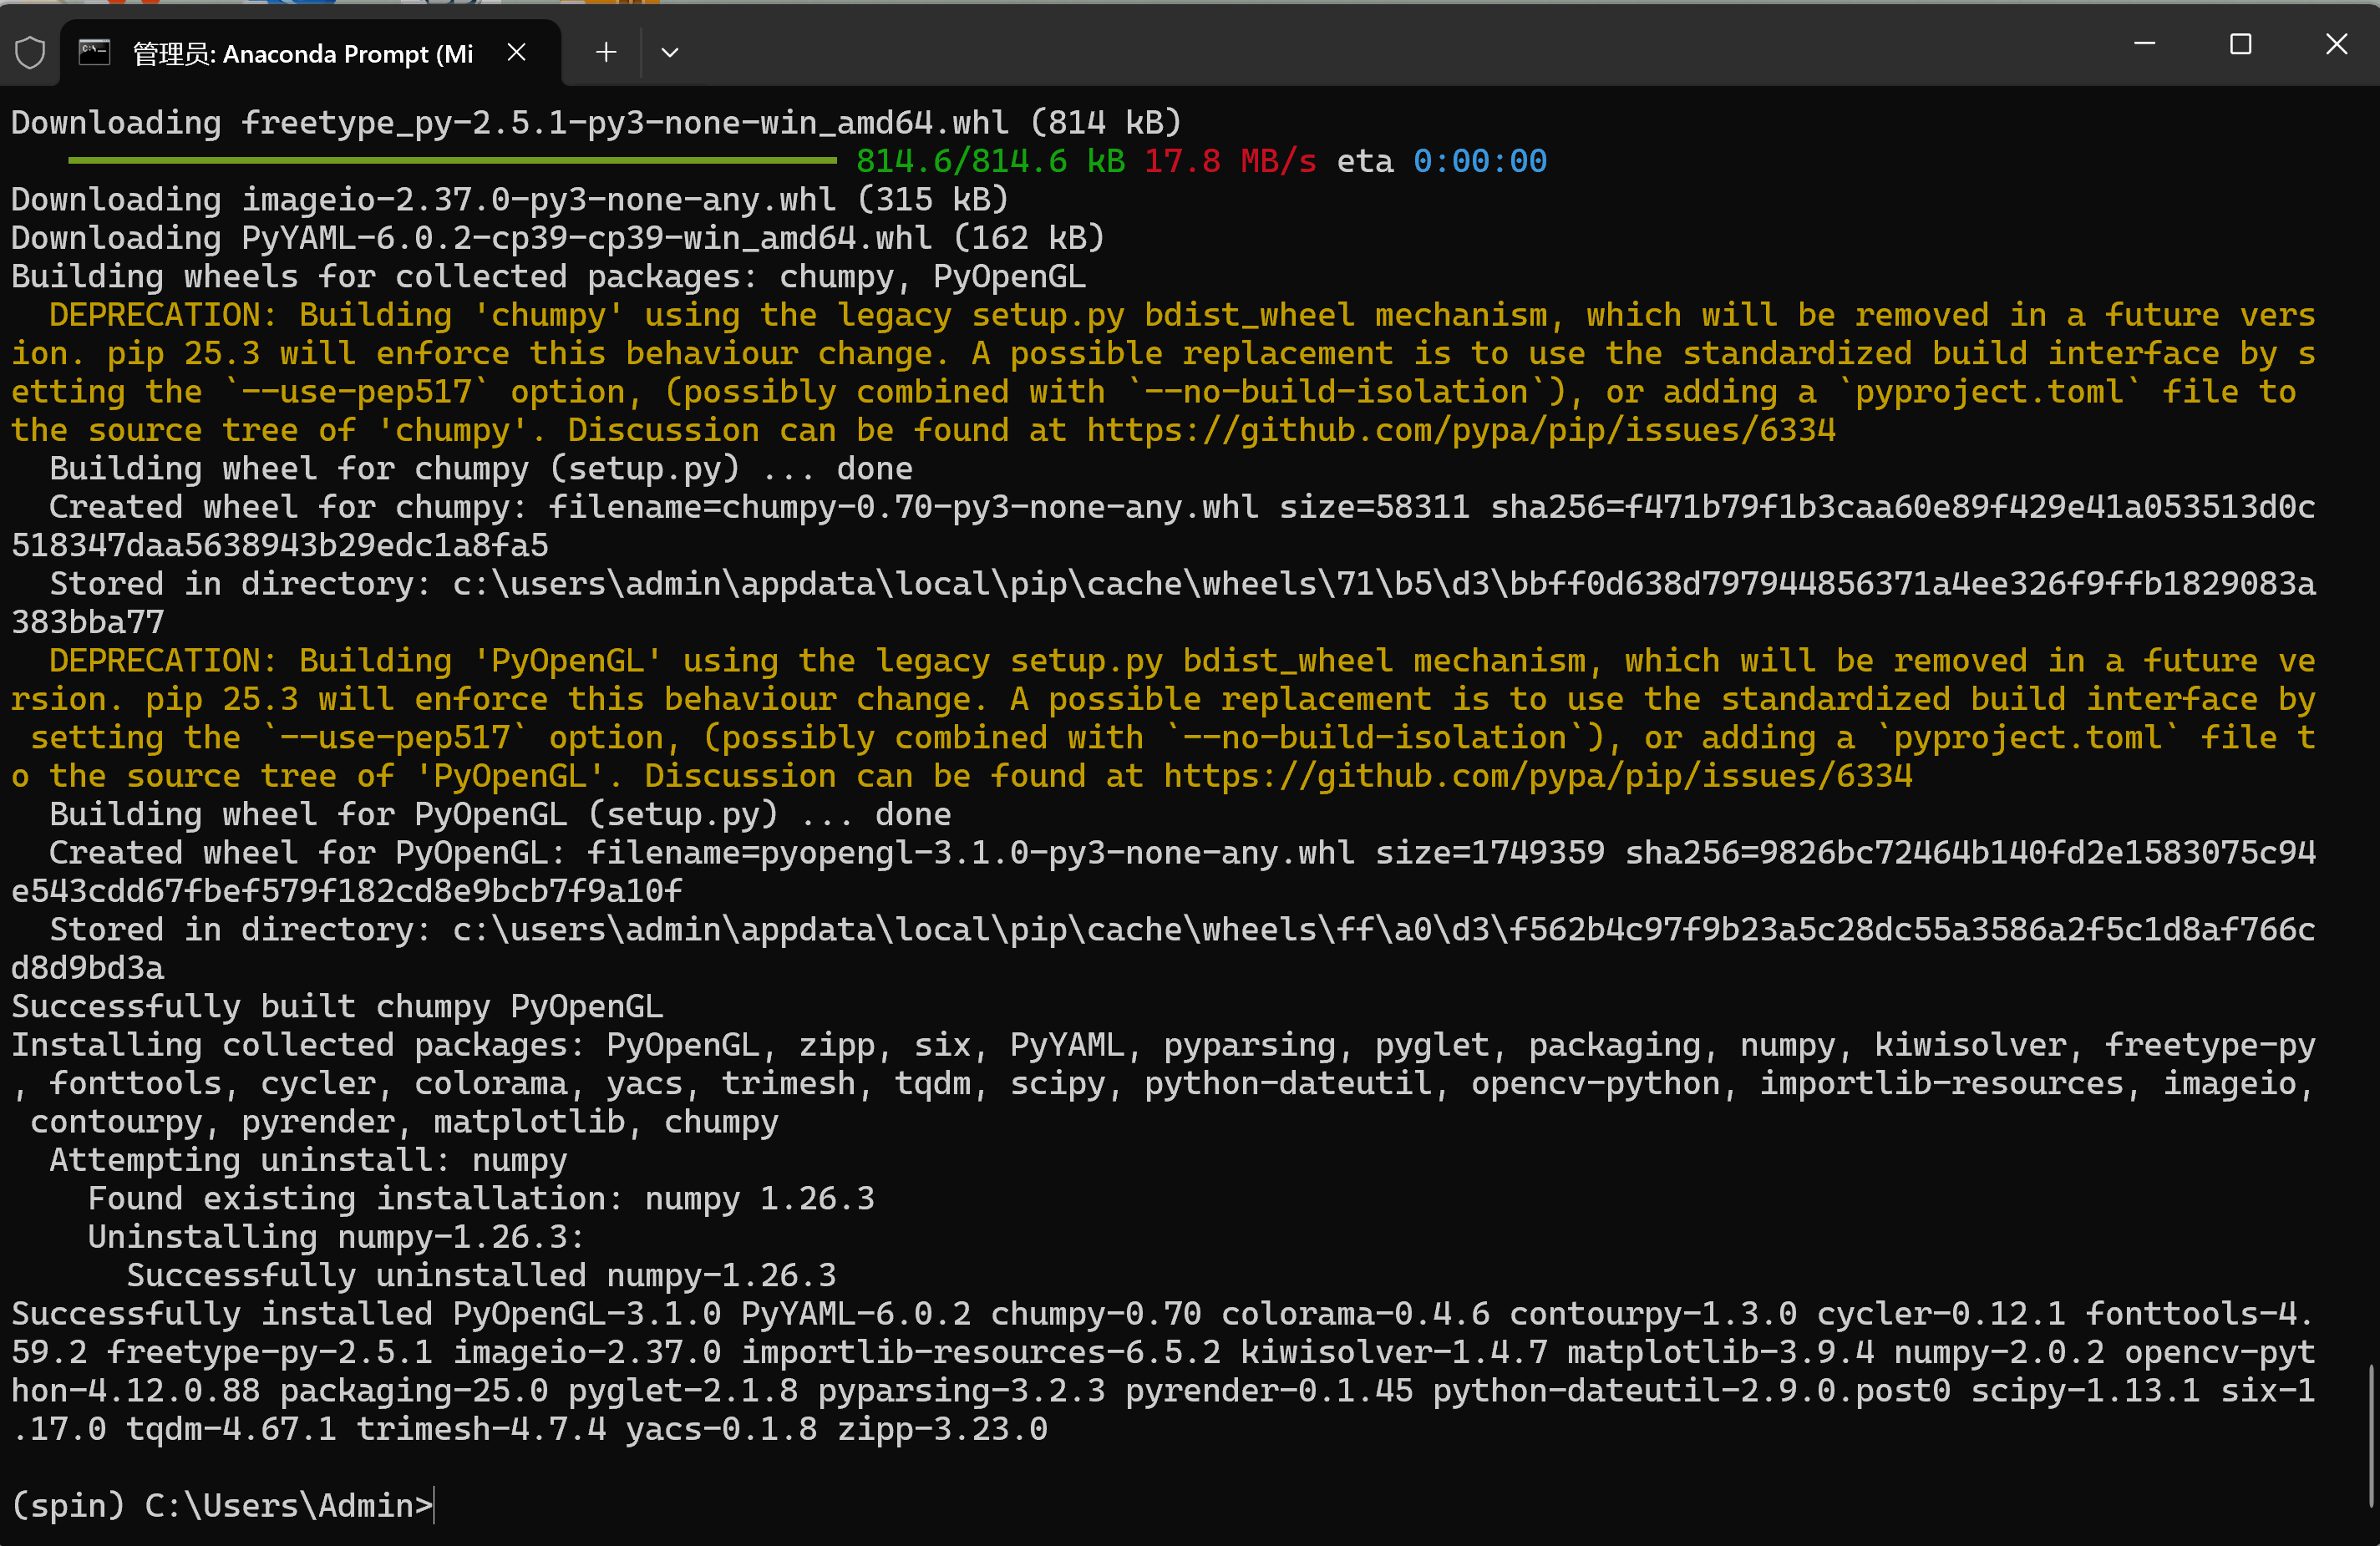Click the 'Building wheel for PyOpenGL' done line
Screen dimensions: 2380x1546
click(500, 814)
